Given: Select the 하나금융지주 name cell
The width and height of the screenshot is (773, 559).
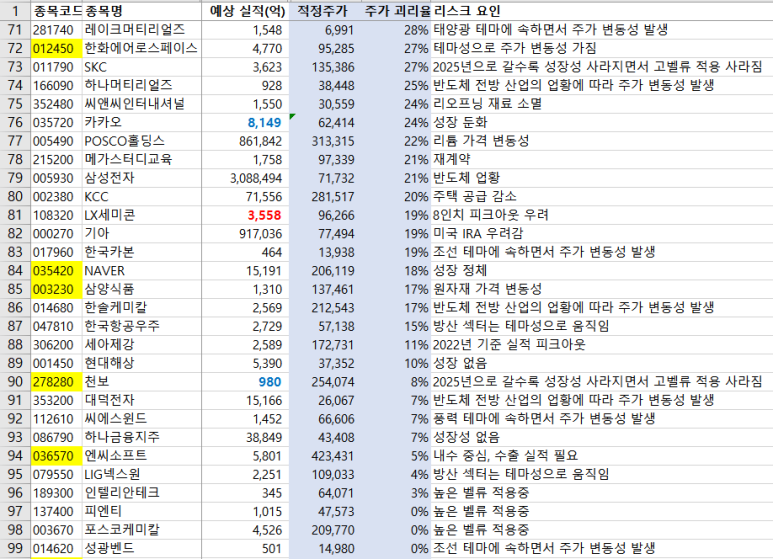Looking at the screenshot, I should (x=142, y=437).
